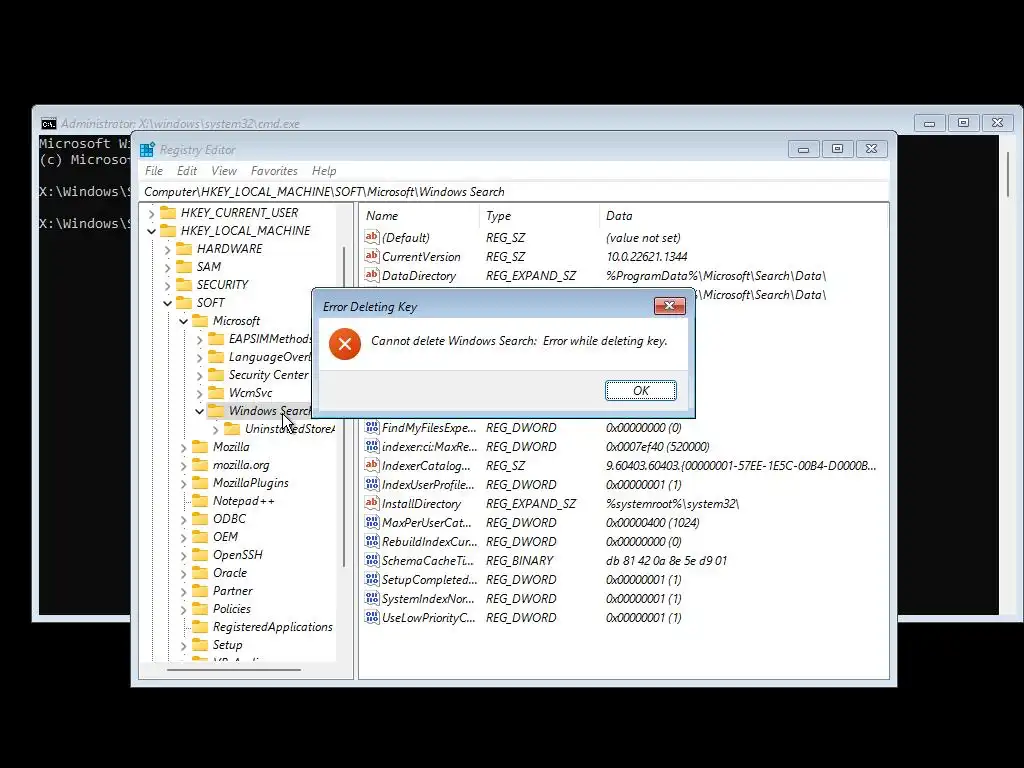The width and height of the screenshot is (1024, 768).
Task: Select the SetupCompleted... value
Action: (430, 579)
